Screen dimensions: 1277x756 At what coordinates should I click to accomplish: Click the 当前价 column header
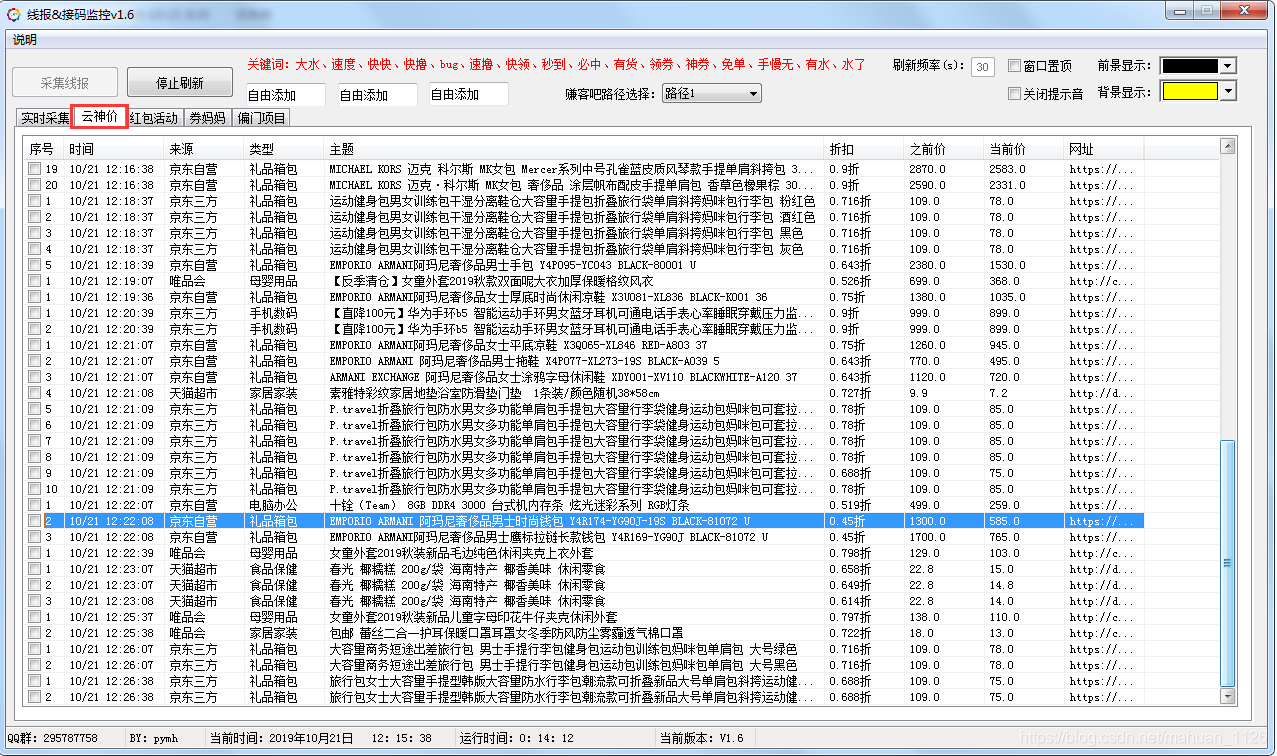1026,149
